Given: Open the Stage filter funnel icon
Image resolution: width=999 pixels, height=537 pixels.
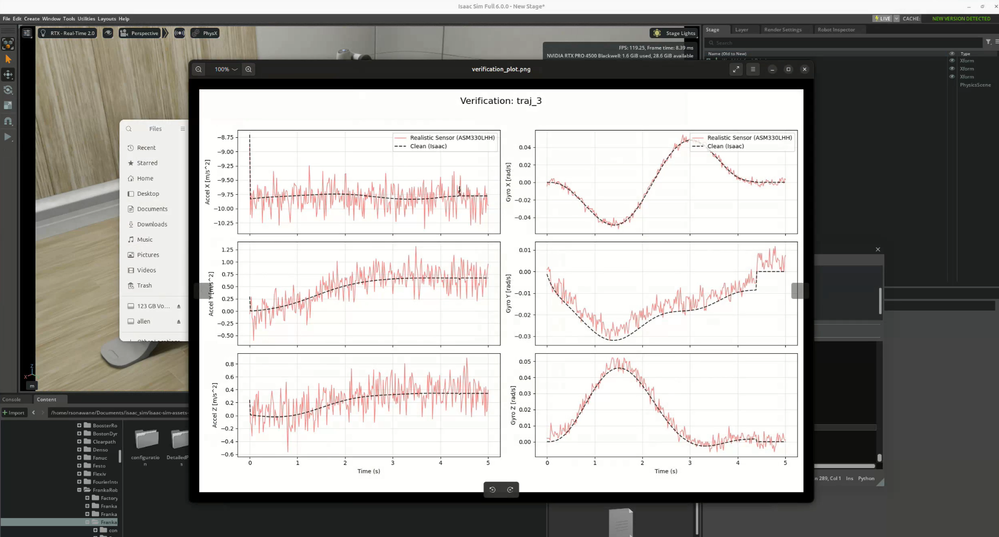Looking at the screenshot, I should [988, 42].
